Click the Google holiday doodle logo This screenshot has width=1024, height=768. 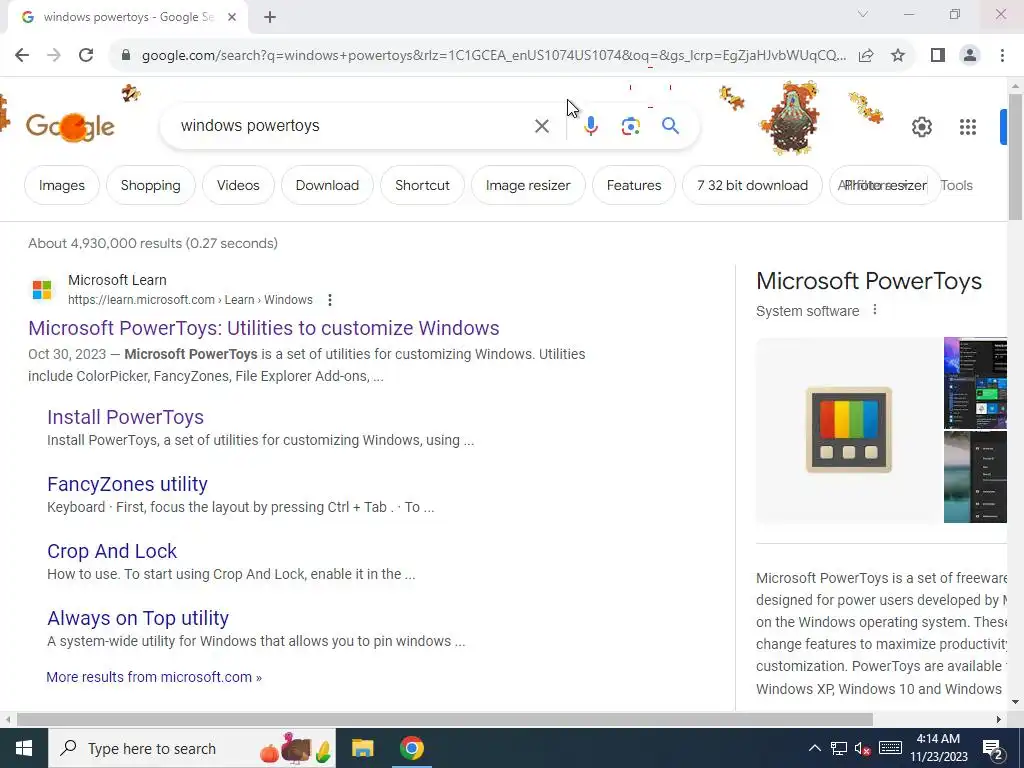pyautogui.click(x=70, y=126)
